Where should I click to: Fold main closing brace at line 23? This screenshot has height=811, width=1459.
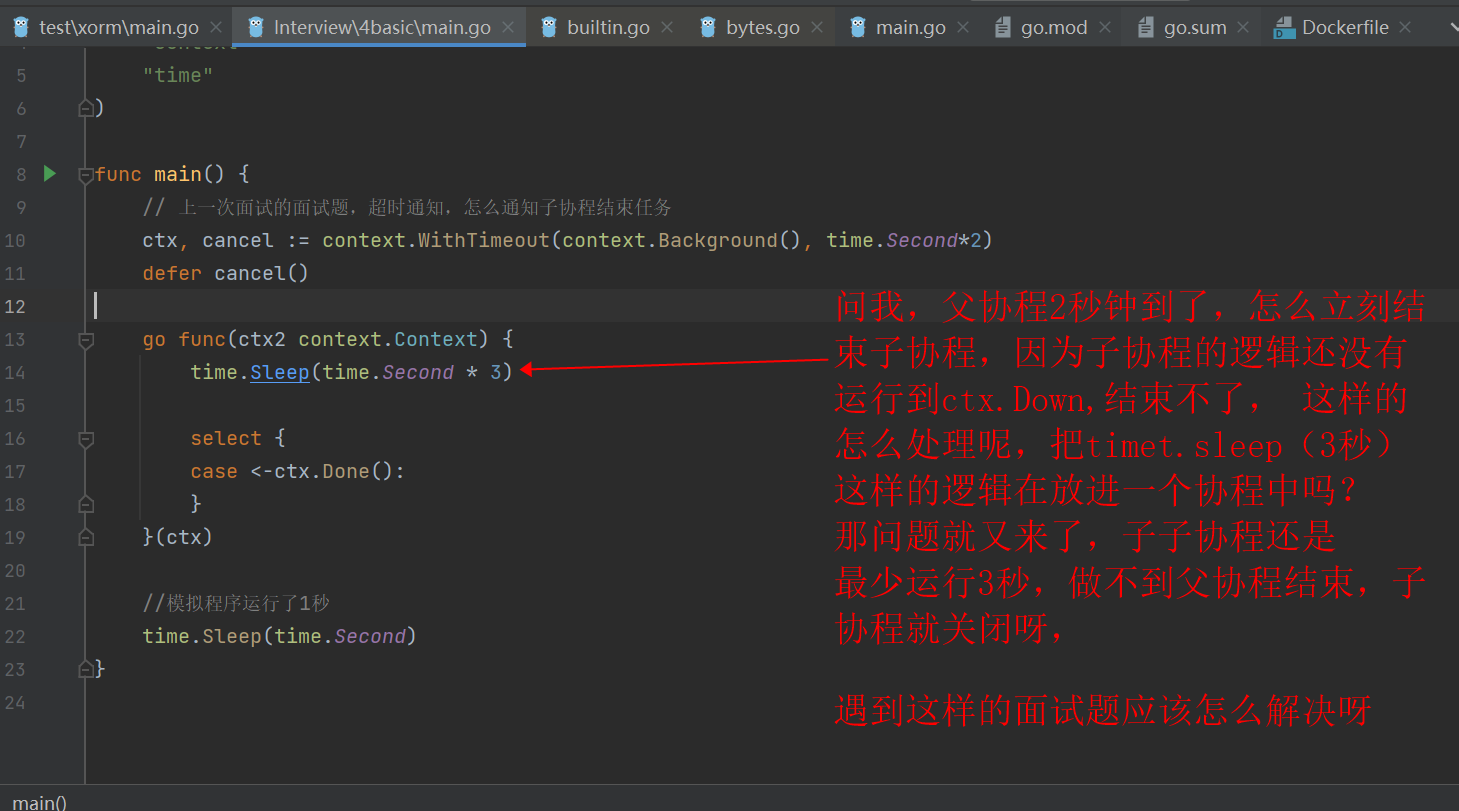86,668
